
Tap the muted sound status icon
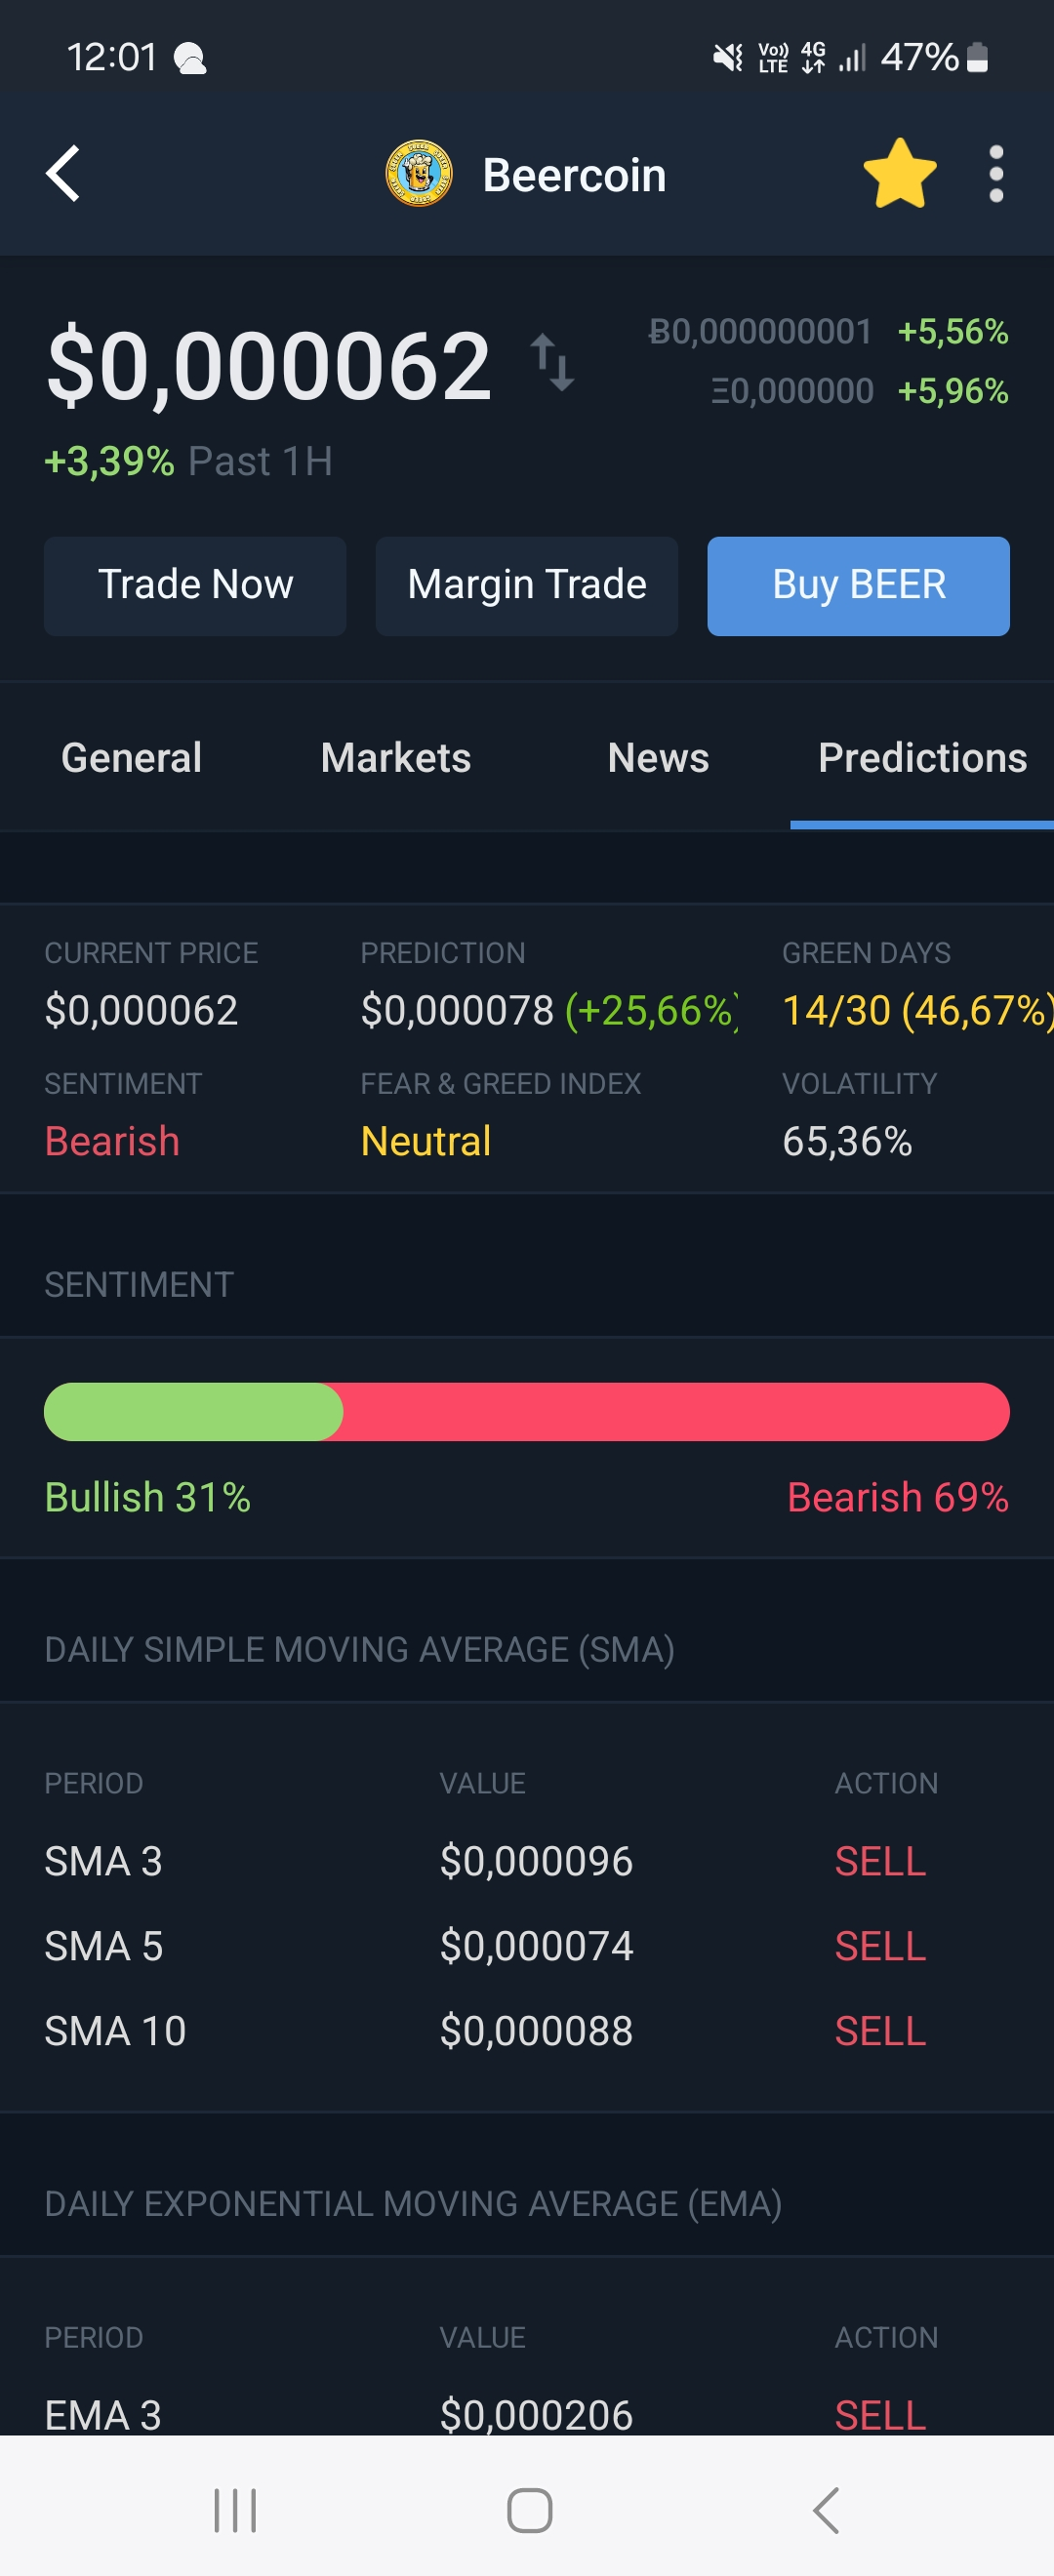[728, 57]
